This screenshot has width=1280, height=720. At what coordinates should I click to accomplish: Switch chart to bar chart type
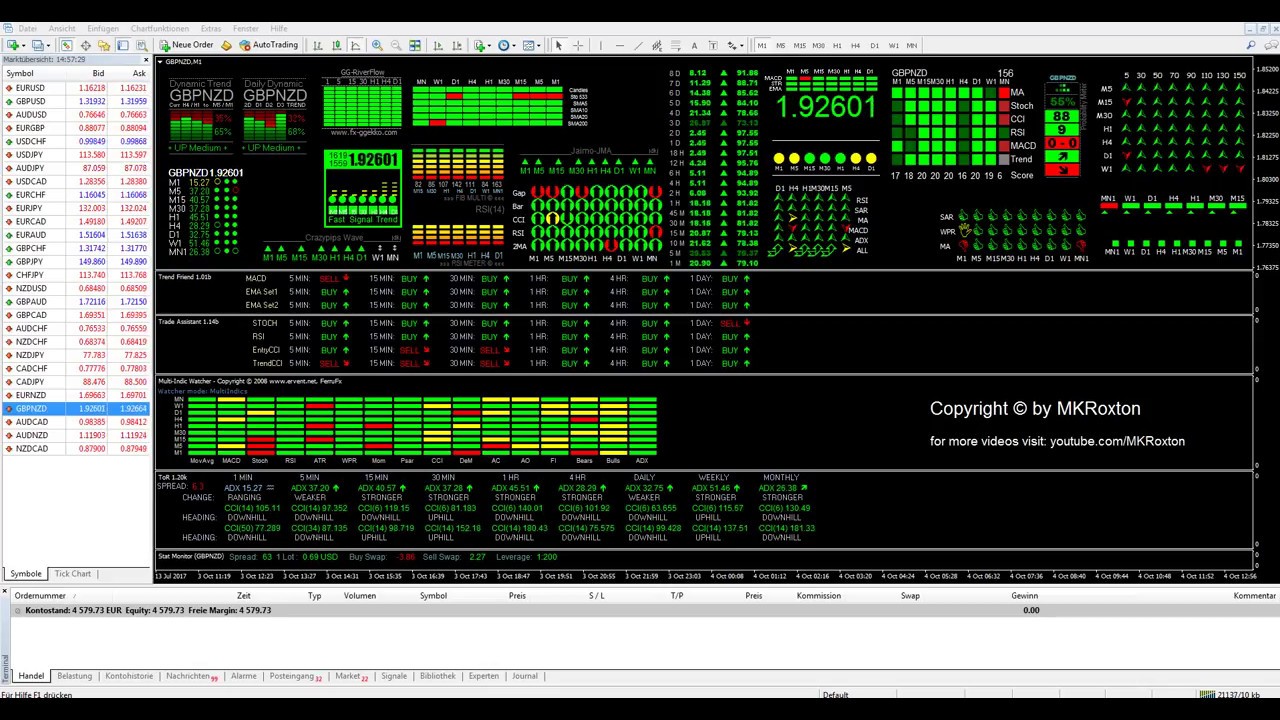tap(317, 45)
